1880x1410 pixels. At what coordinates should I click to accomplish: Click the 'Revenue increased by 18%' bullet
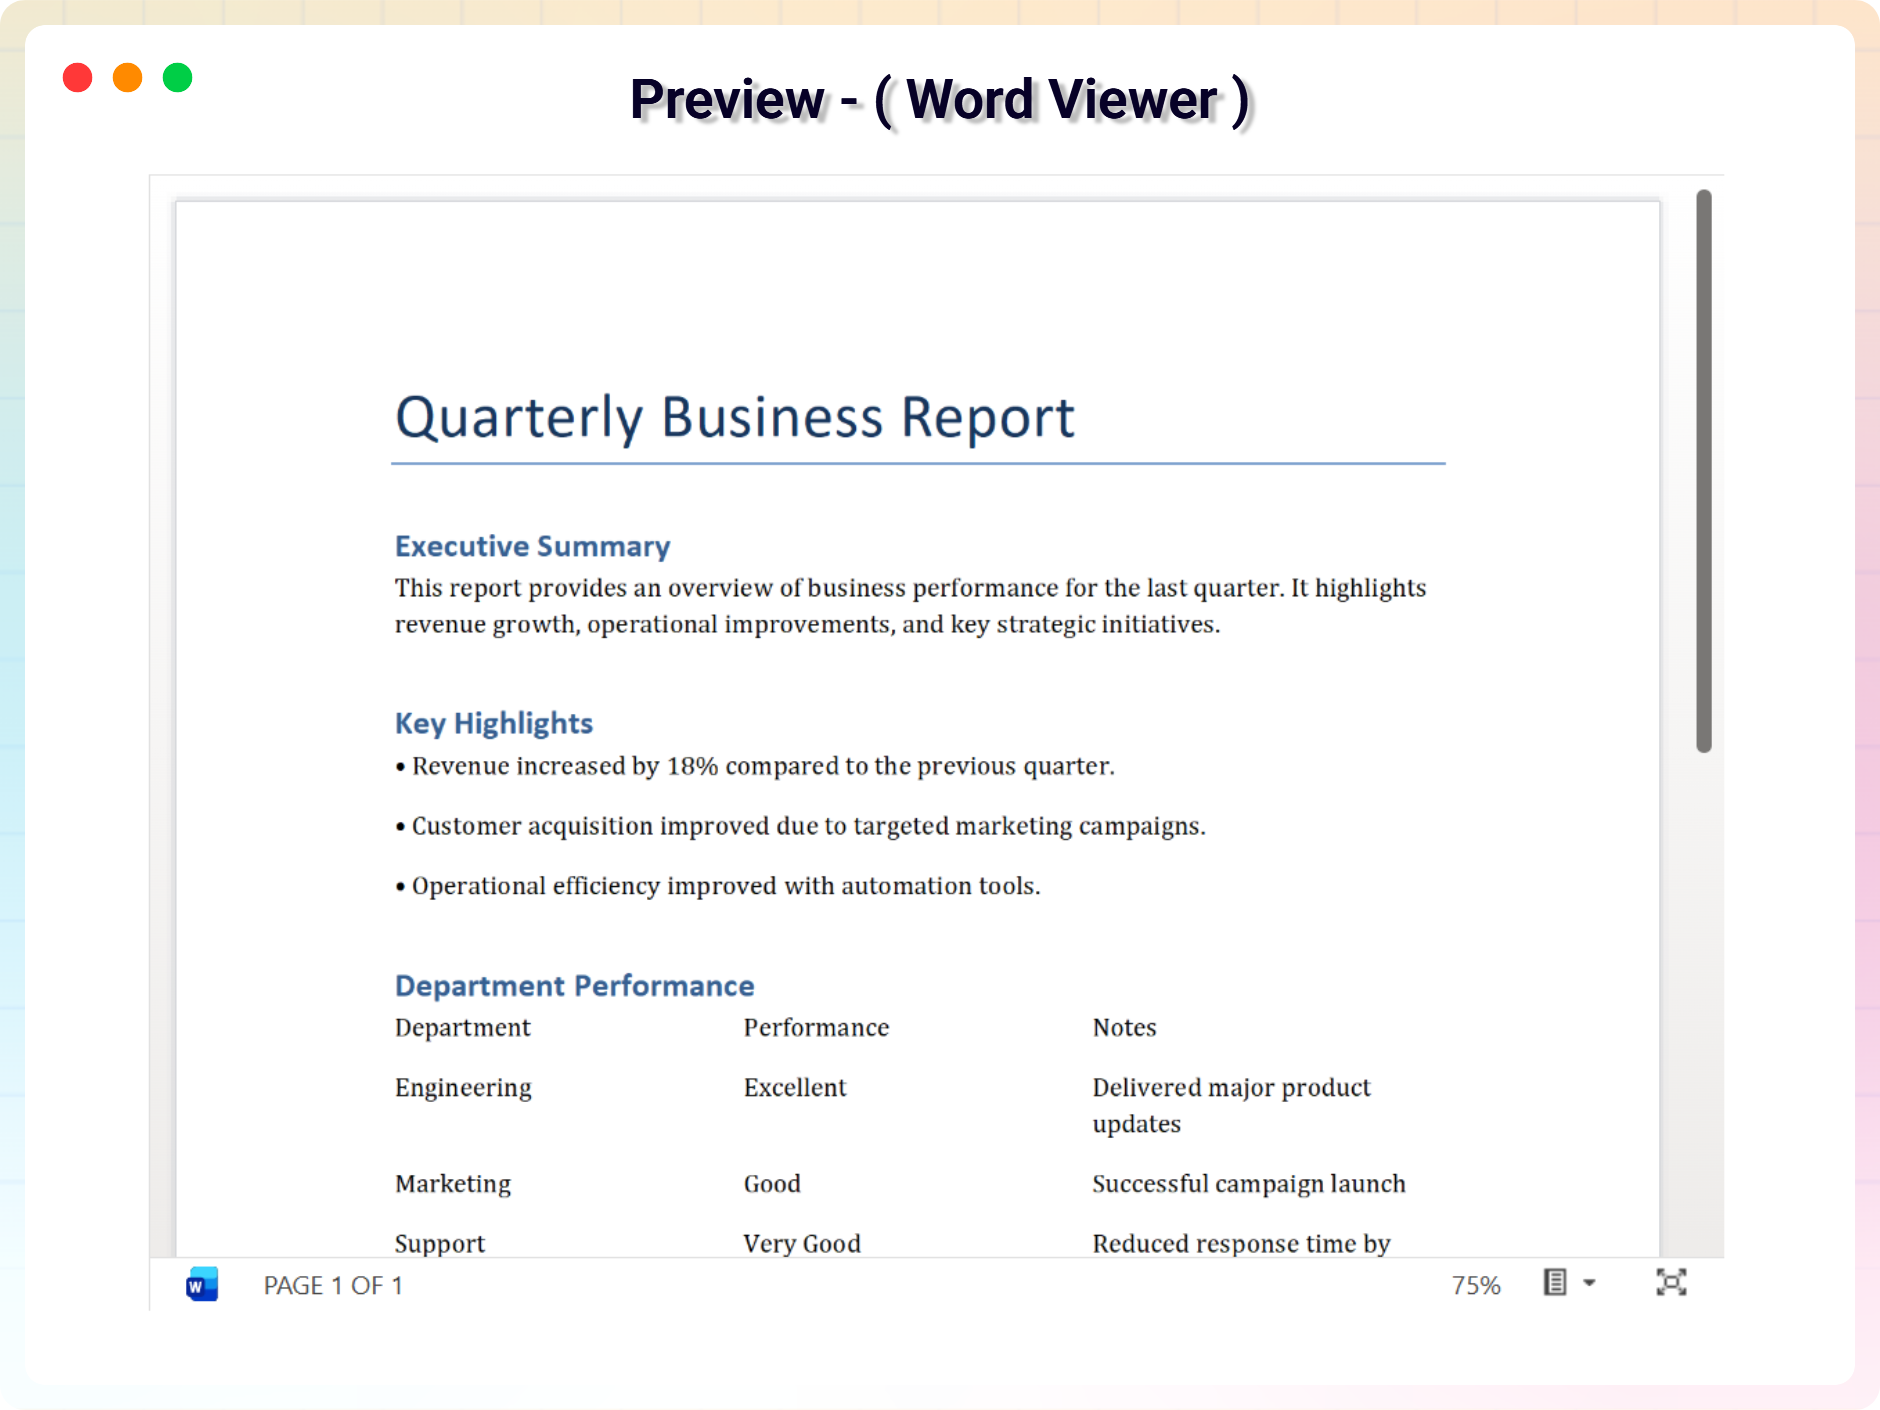coord(755,766)
